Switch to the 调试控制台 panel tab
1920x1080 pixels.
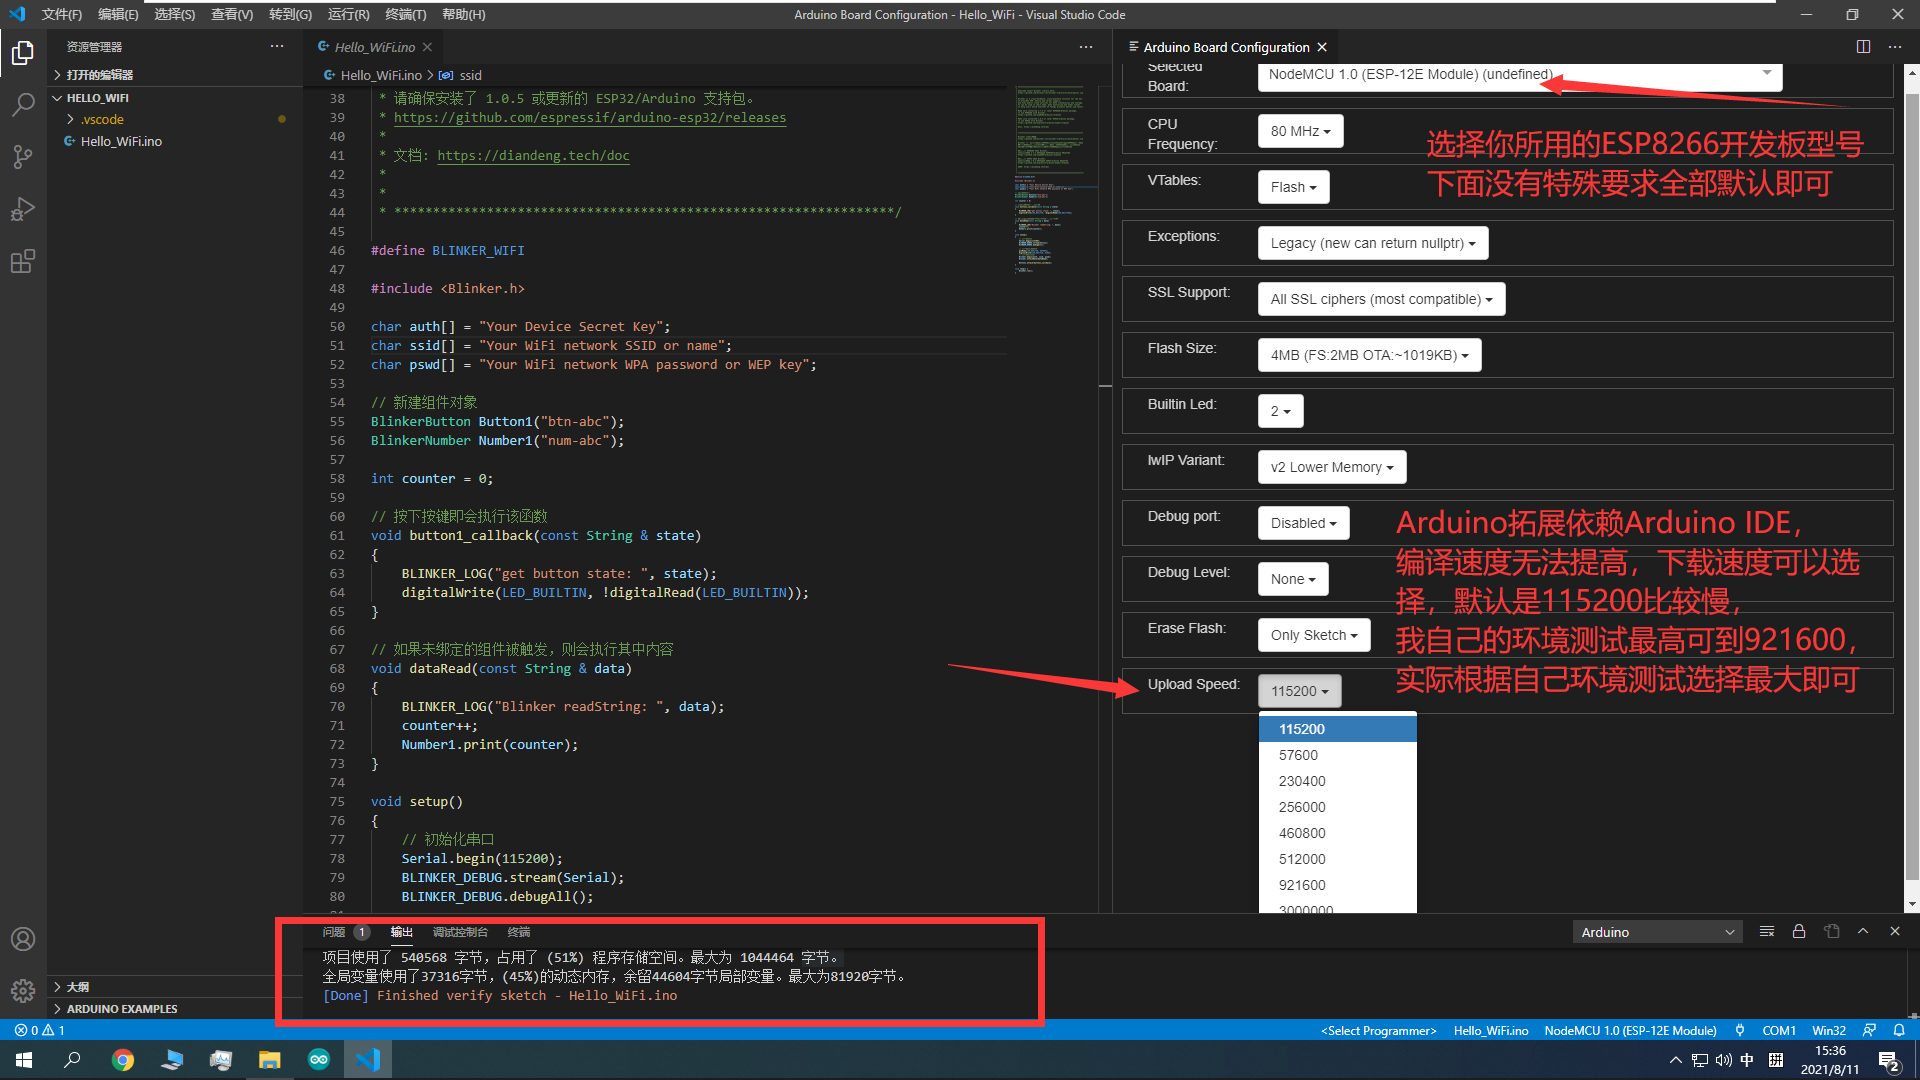(460, 932)
